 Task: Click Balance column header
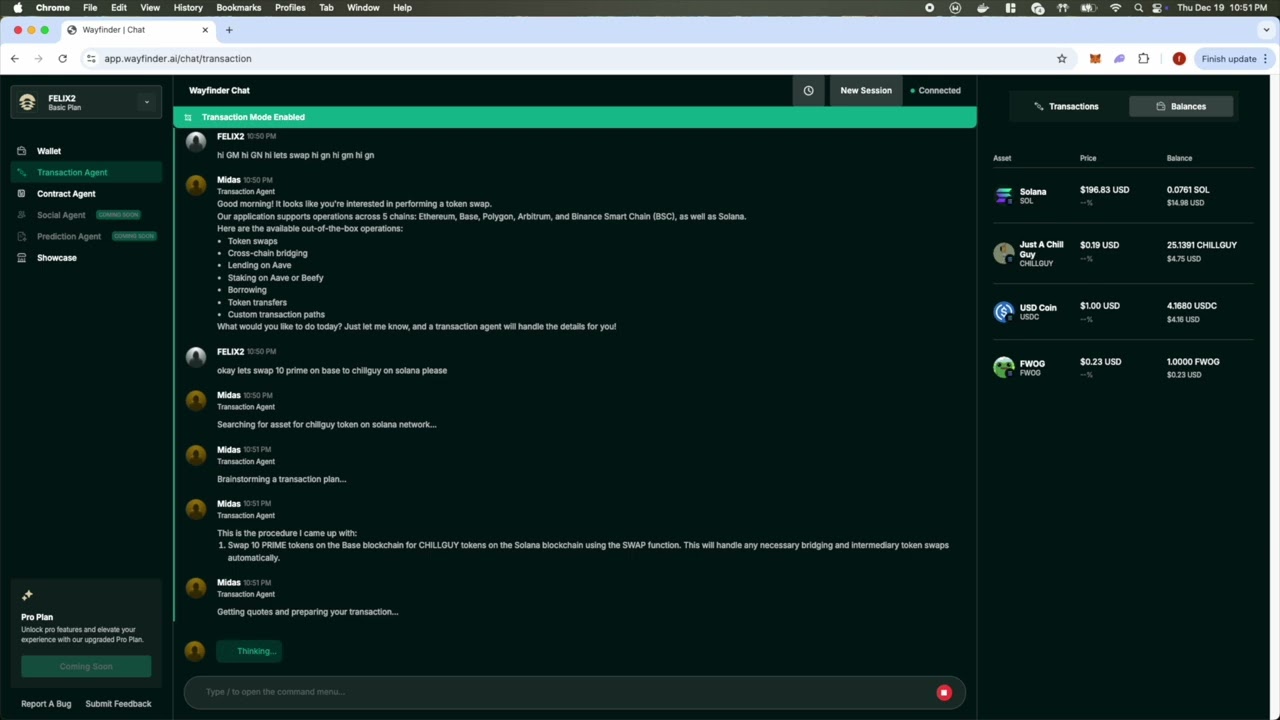click(x=1179, y=158)
